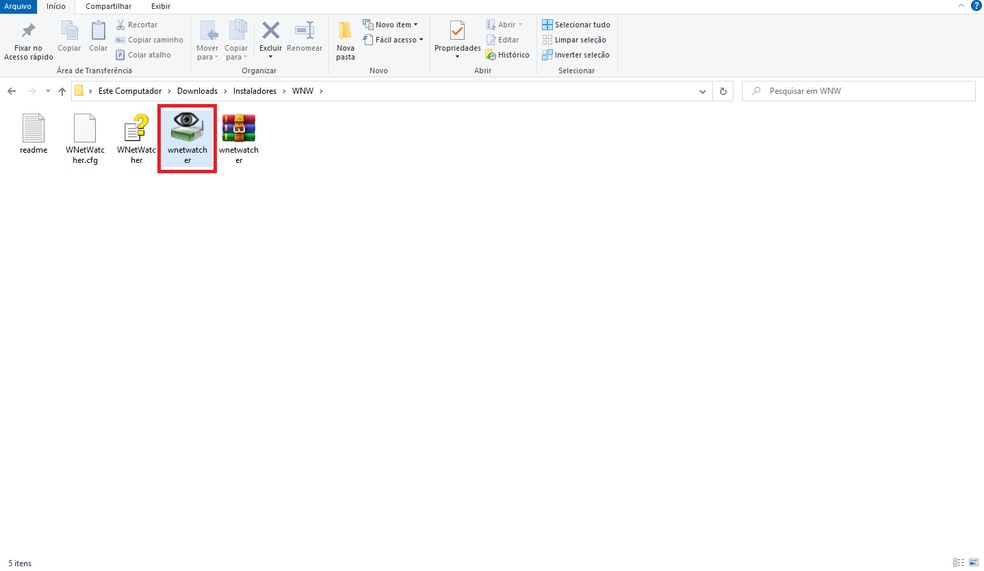Viewport: 984px width, 571px height.
Task: Invert selection with Inverter seleção
Action: pyautogui.click(x=575, y=55)
